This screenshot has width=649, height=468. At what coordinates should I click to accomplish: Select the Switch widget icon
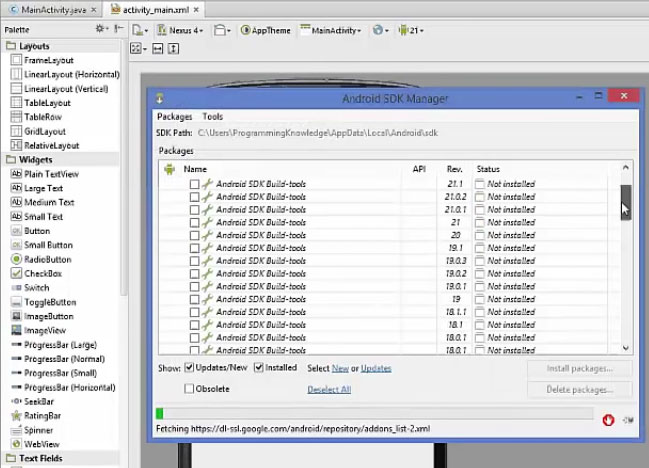[16, 288]
